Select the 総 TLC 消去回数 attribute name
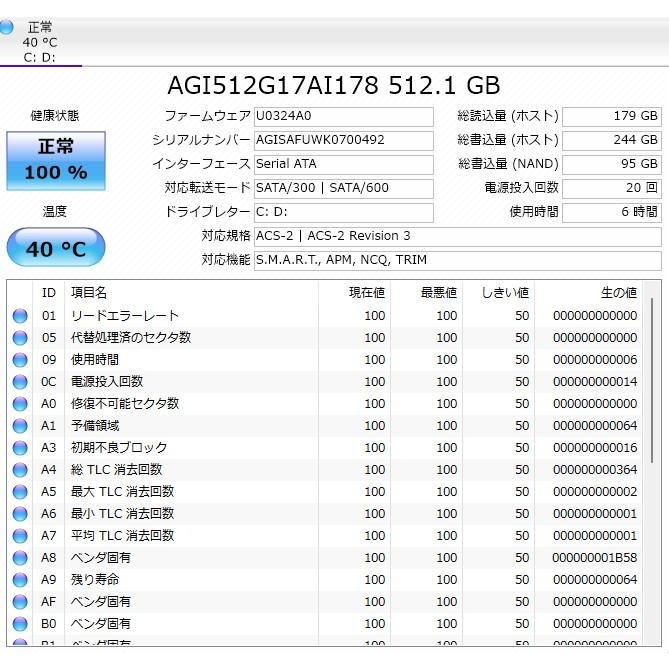Viewport: 669px width, 669px height. pyautogui.click(x=116, y=470)
